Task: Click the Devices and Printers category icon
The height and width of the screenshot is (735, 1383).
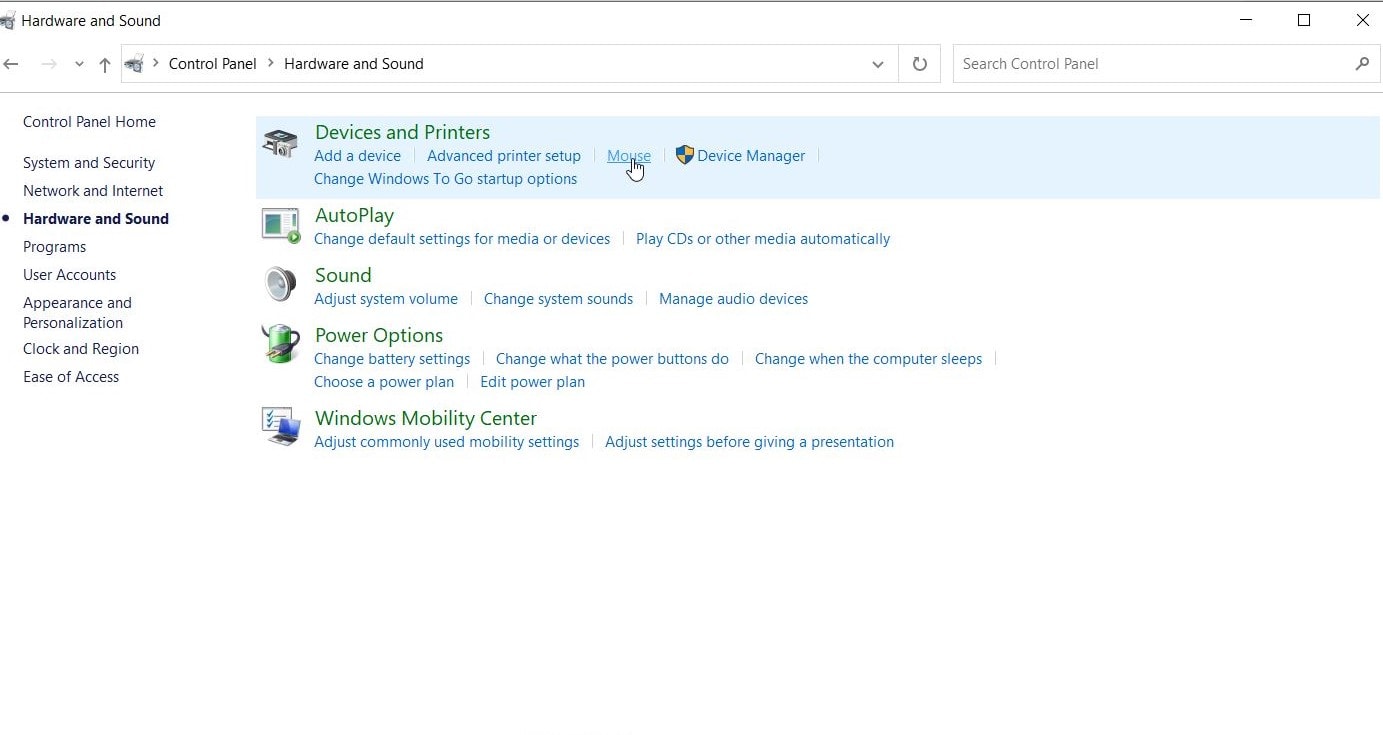Action: coord(280,143)
